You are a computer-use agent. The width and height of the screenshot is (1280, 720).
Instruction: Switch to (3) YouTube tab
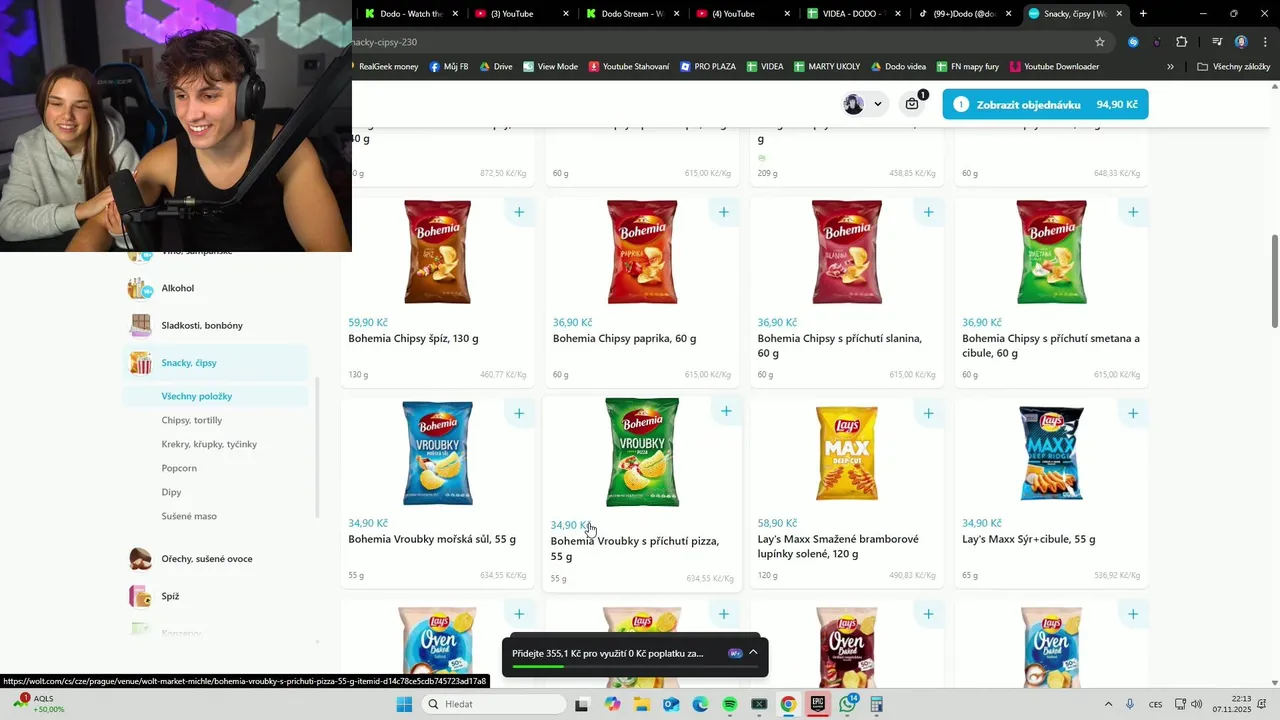coord(520,14)
